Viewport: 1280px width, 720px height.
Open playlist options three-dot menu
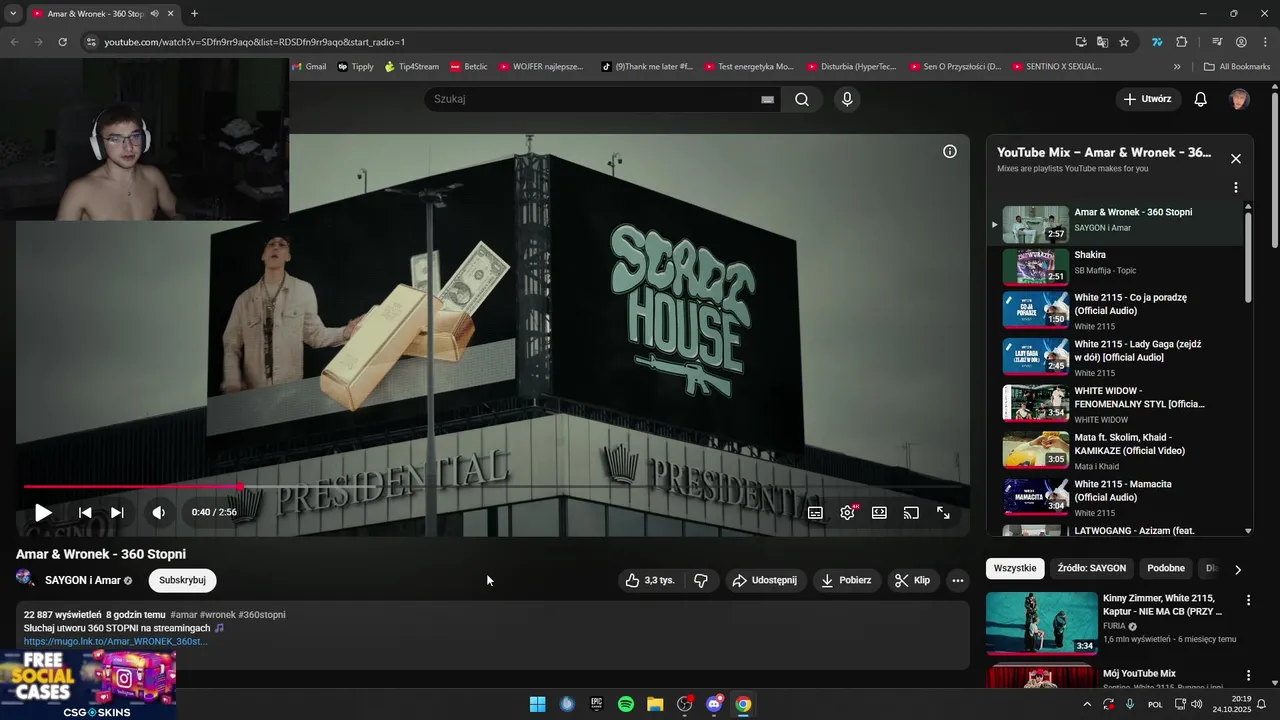[x=1236, y=187]
